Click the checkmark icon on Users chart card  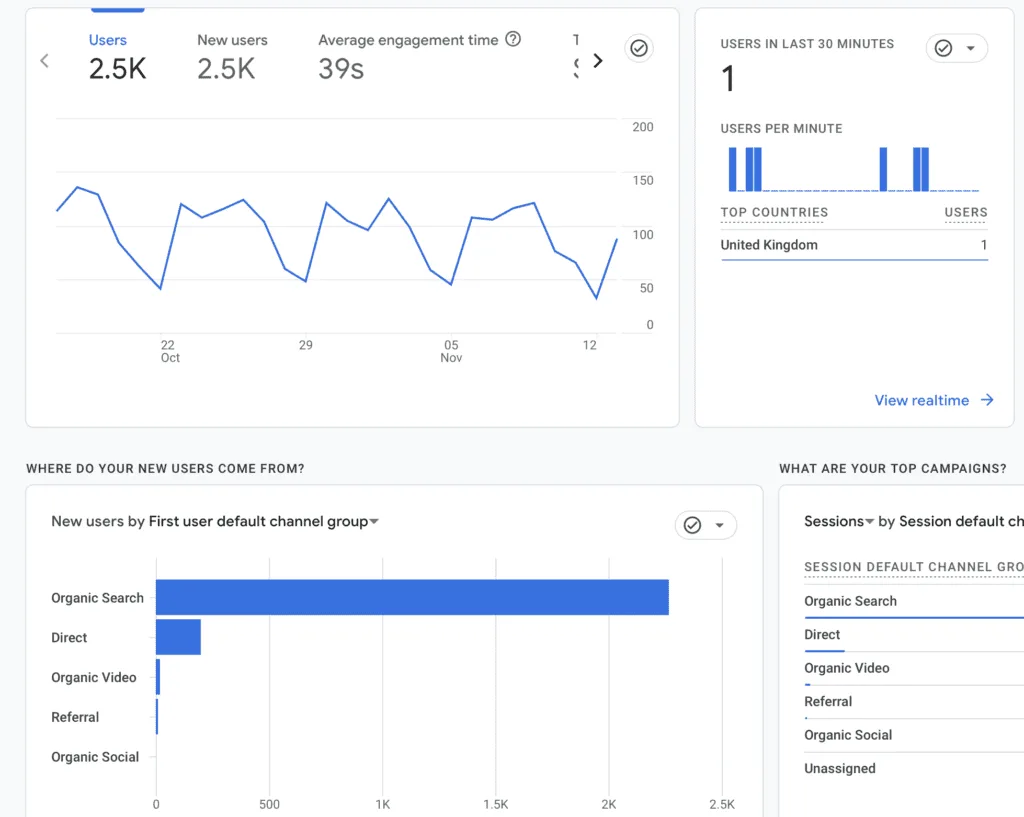[x=639, y=48]
